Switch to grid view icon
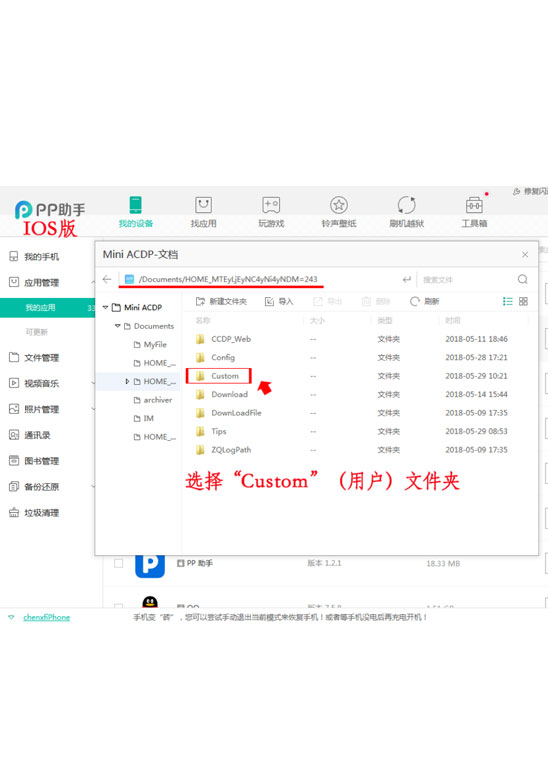 click(x=523, y=301)
